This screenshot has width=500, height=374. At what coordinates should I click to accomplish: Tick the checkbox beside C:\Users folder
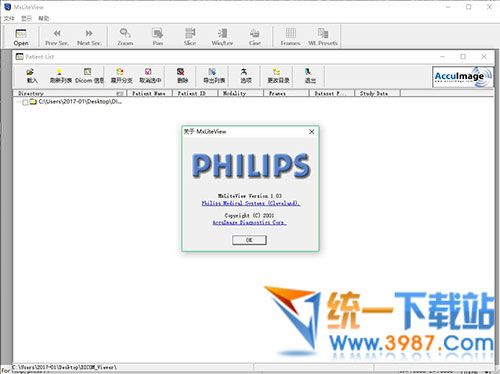(x=25, y=102)
